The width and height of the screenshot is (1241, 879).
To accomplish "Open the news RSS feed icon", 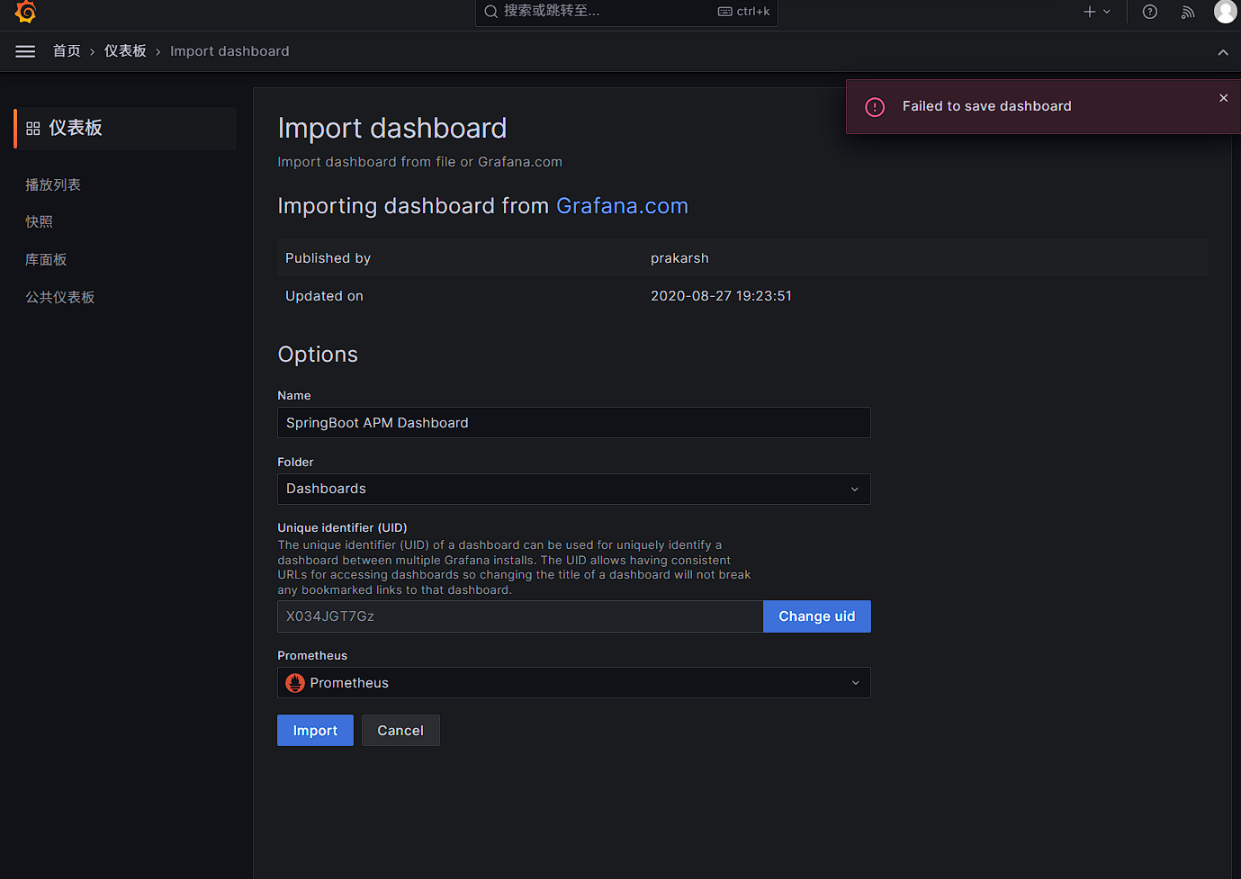I will coord(1187,12).
